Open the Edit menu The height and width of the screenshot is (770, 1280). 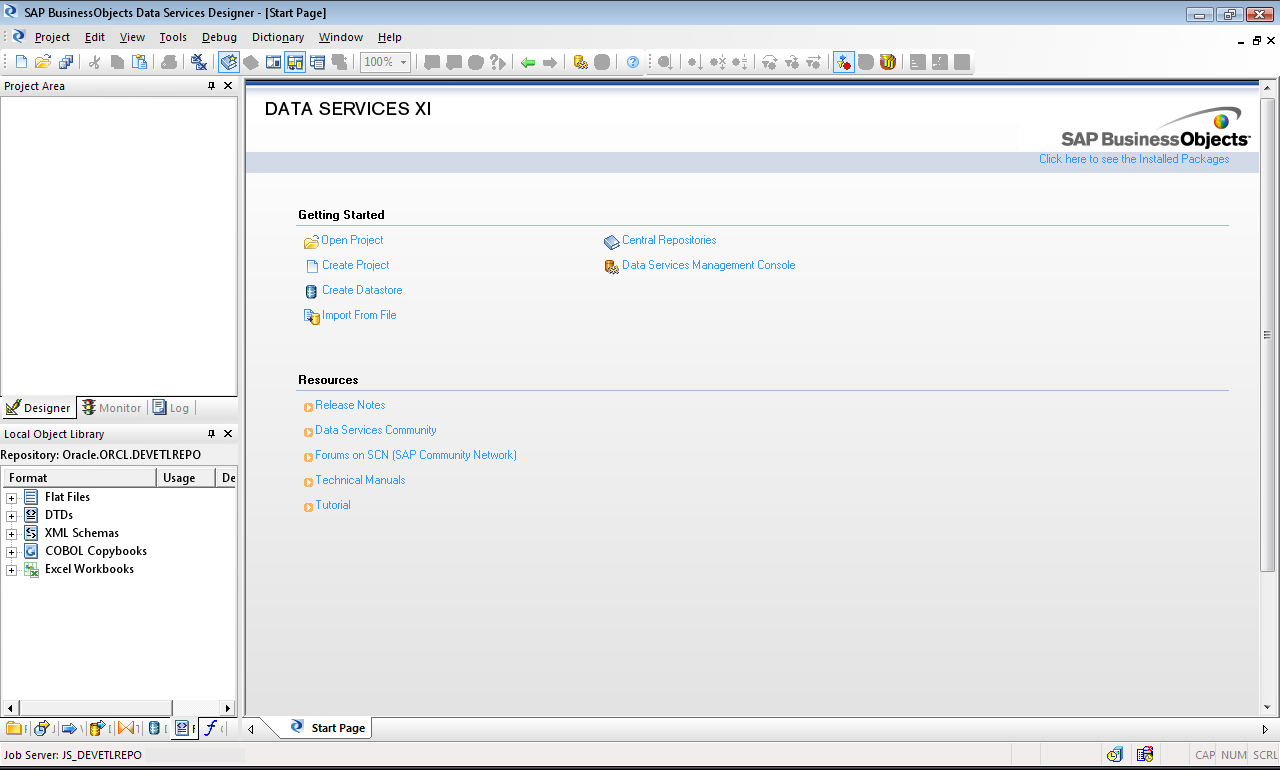(x=95, y=37)
